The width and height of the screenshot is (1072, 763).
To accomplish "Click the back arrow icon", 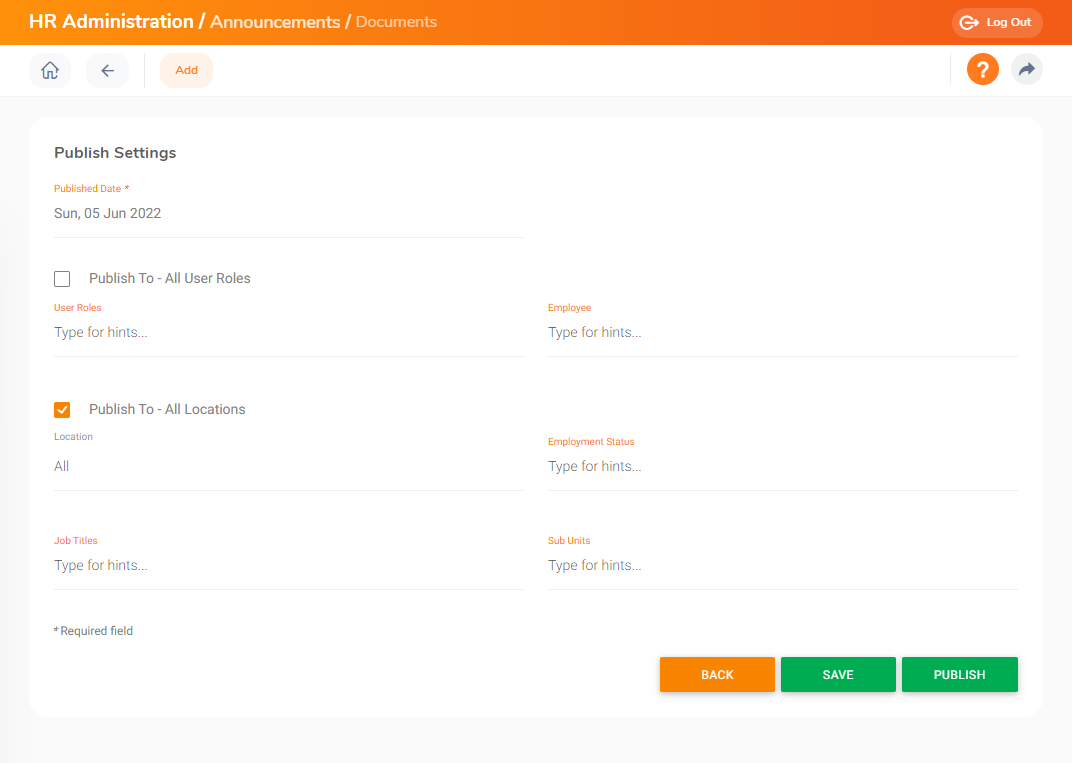I will tap(107, 70).
